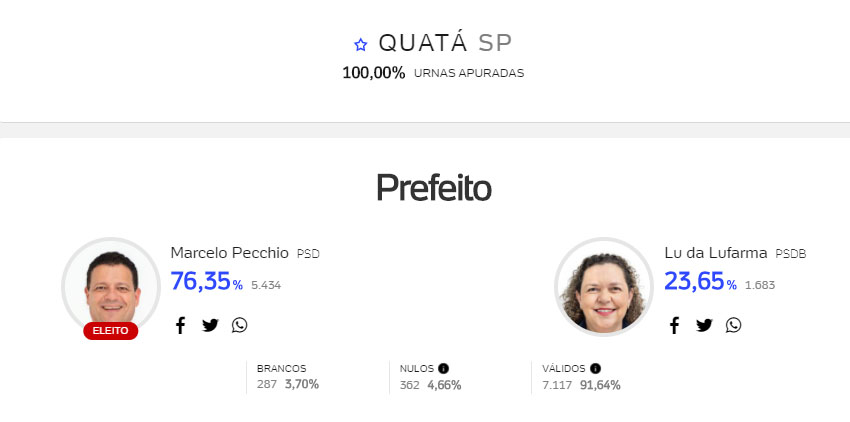Click the 23,65% vote percentage
Viewport: 850px width, 422px height.
tap(700, 282)
